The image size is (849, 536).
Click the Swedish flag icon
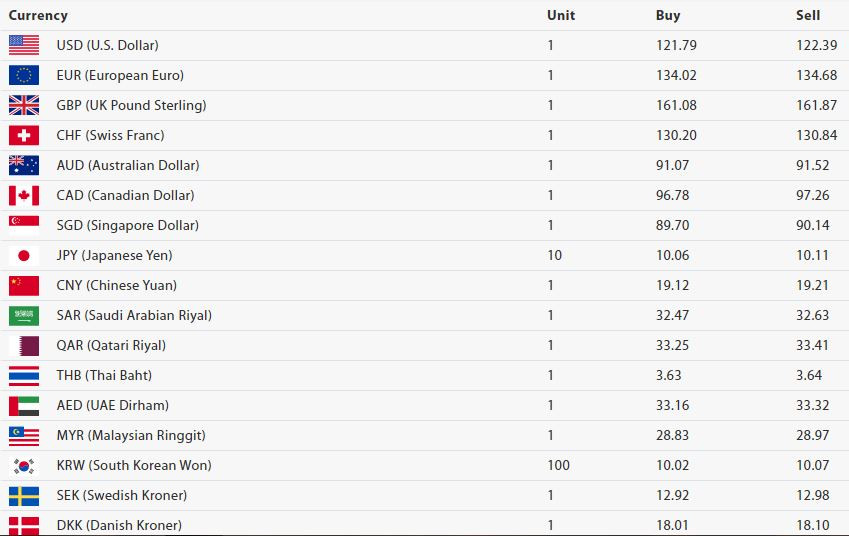(24, 495)
